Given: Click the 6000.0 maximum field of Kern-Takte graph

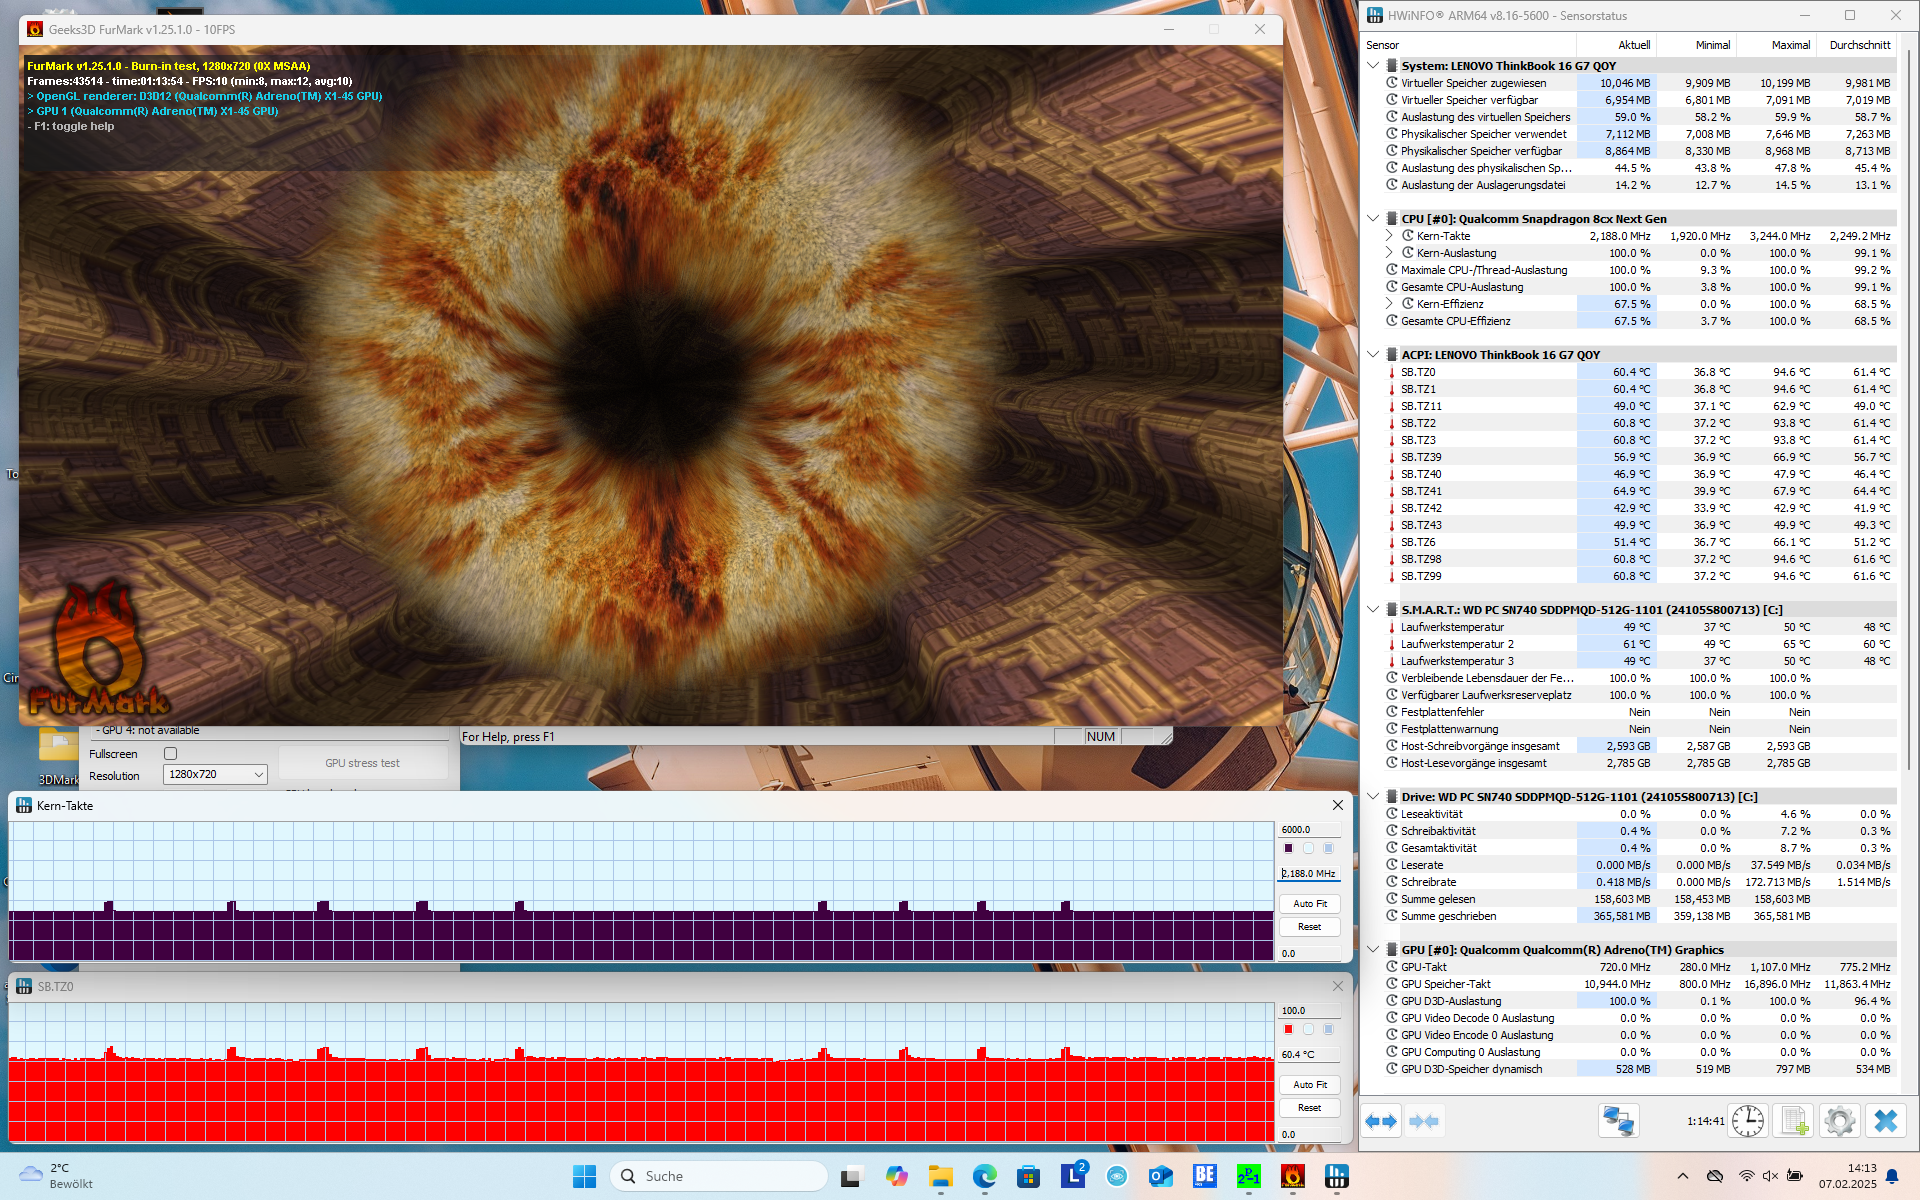Looking at the screenshot, I should pyautogui.click(x=1308, y=829).
